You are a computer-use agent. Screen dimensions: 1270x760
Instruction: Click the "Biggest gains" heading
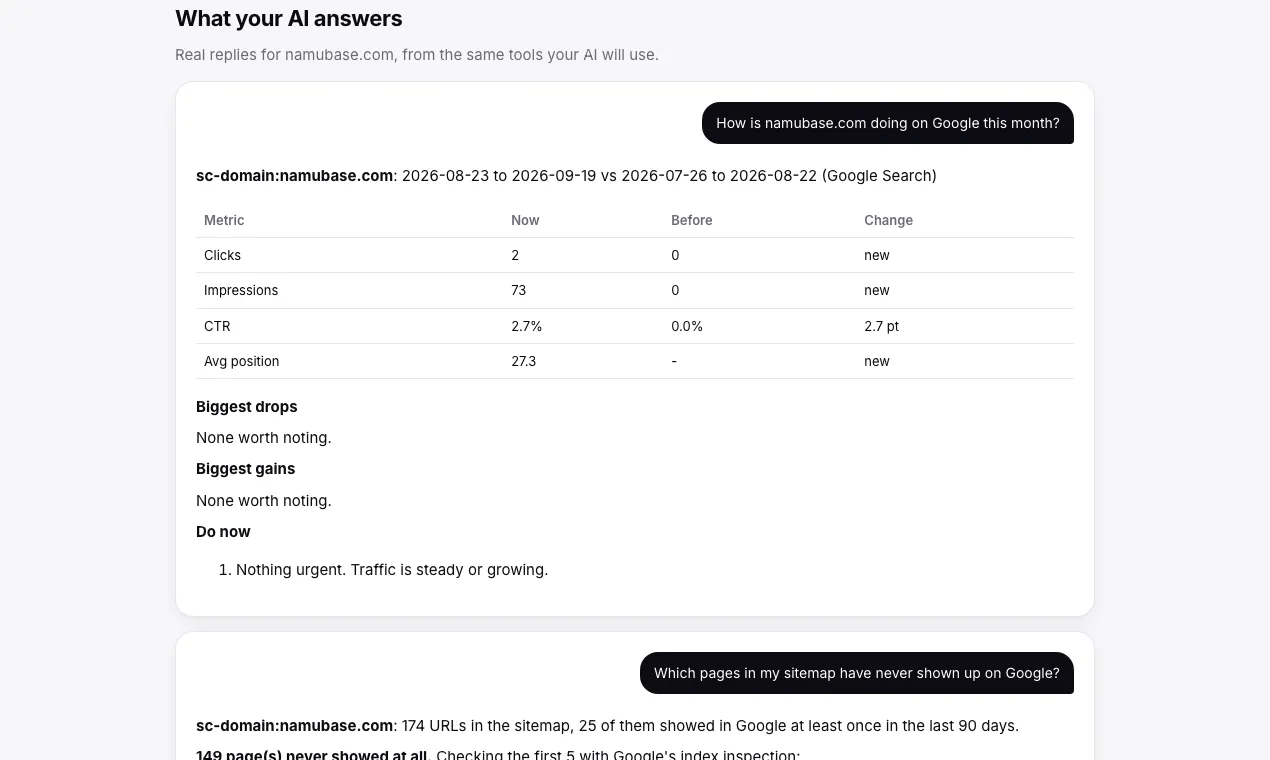click(x=245, y=468)
